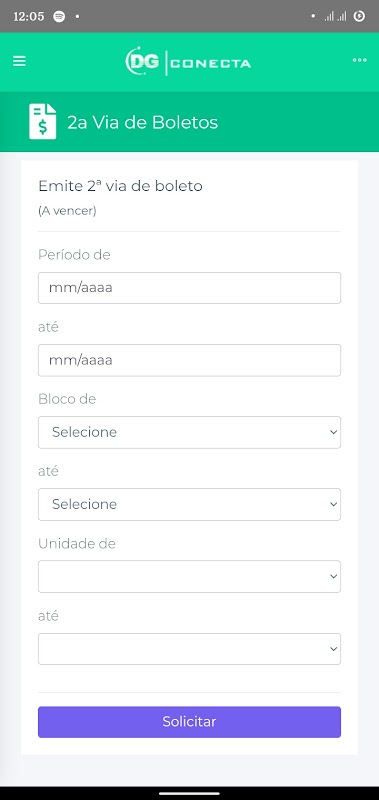379x800 pixels.
Task: Tap the circular battery status icon
Action: pyautogui.click(x=359, y=16)
